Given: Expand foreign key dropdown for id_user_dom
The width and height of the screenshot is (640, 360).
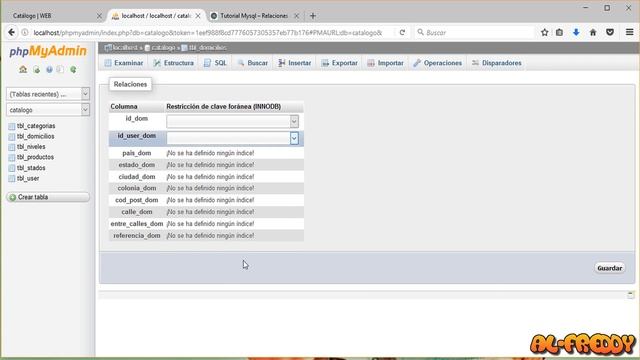Looking at the screenshot, I should point(232,138).
